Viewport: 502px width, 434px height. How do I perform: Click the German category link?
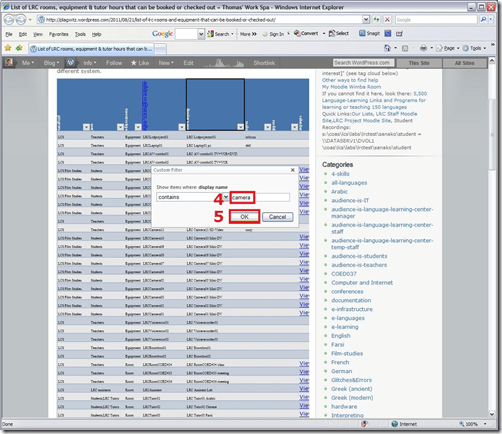[341, 371]
